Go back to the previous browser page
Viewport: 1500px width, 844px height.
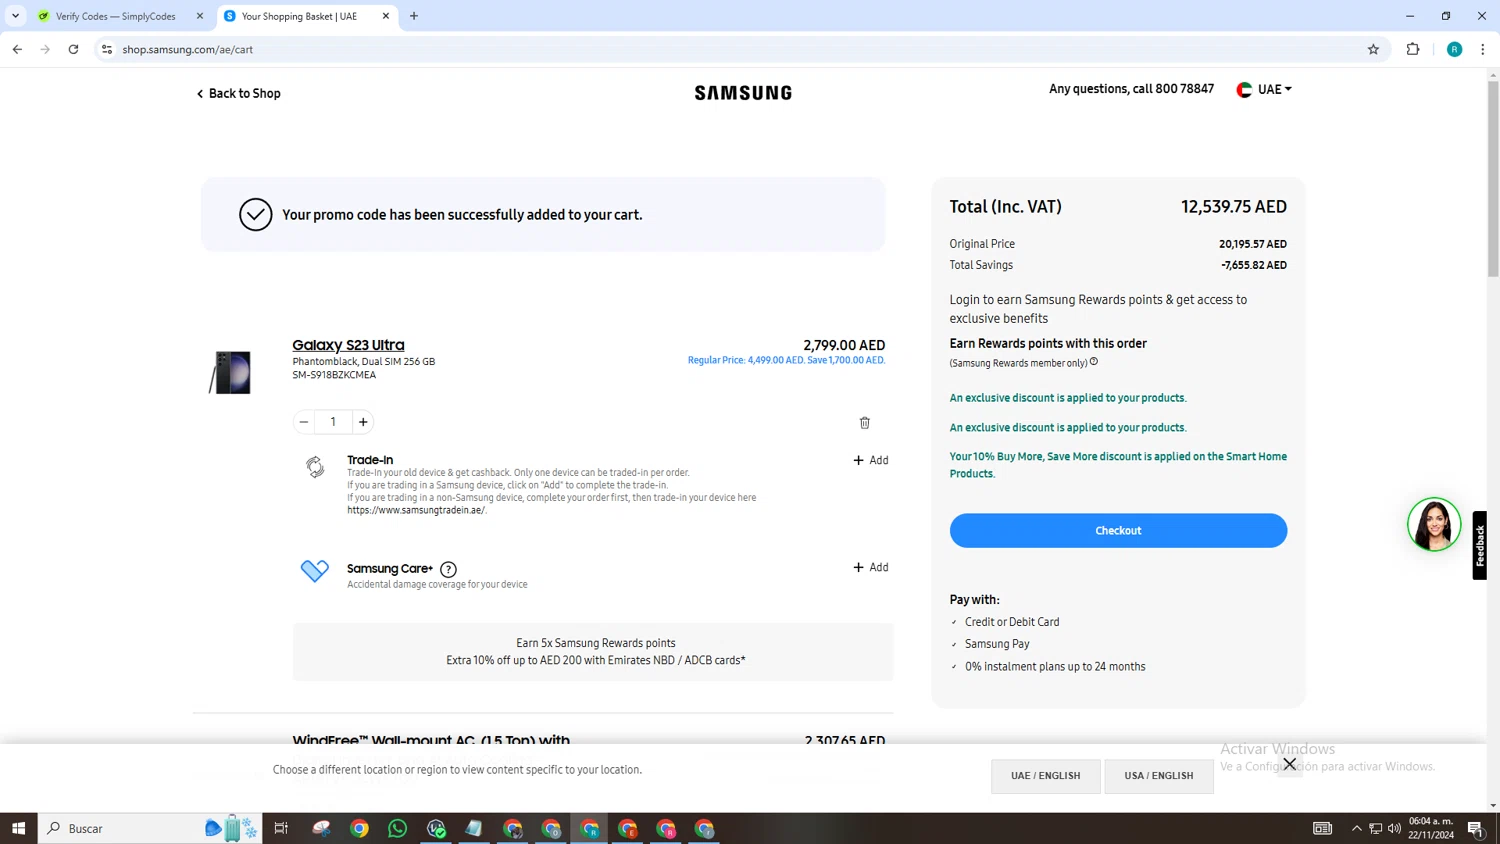pyautogui.click(x=17, y=49)
